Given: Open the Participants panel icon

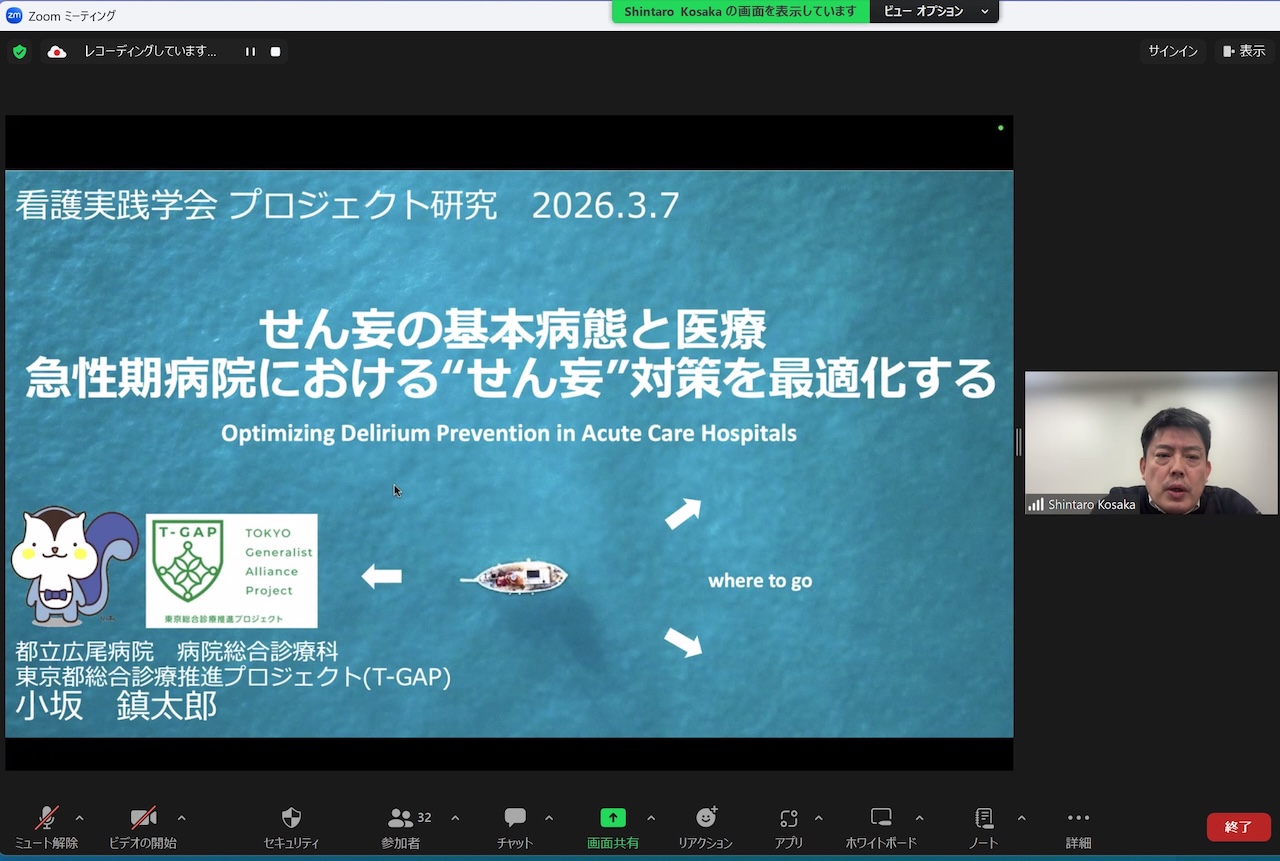Looking at the screenshot, I should (x=401, y=818).
